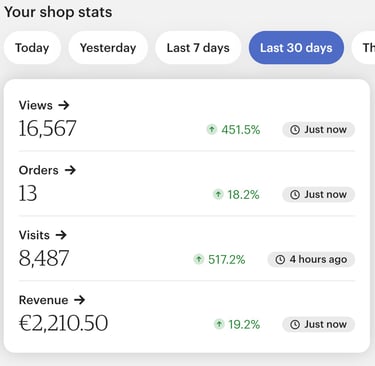375x366 pixels.
Task: Click the arrow icon beside Visits
Action: pos(61,235)
